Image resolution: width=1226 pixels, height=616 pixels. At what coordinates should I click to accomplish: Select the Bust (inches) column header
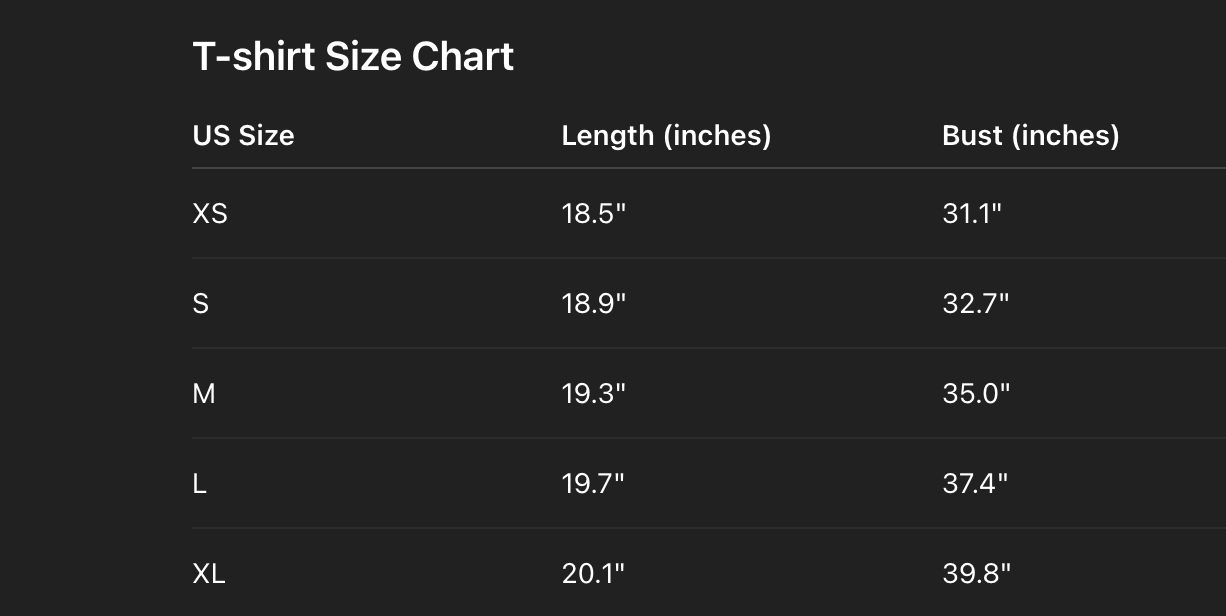click(x=1030, y=136)
